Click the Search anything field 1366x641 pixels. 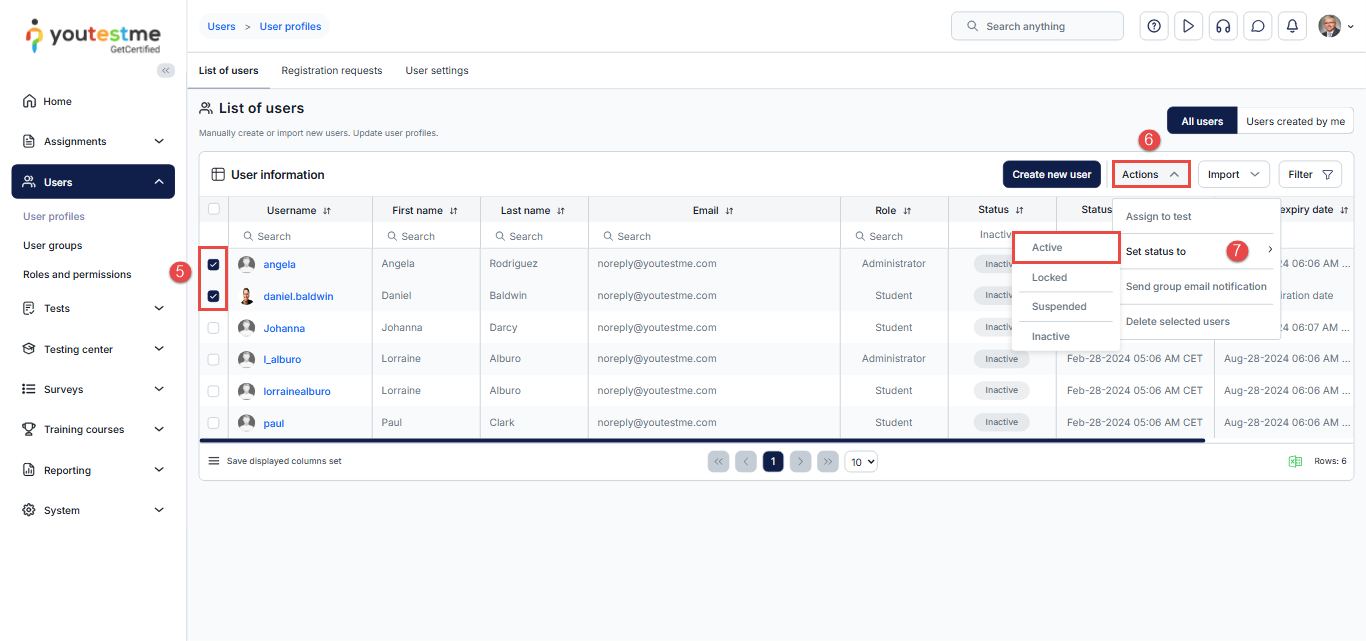coord(1037,26)
